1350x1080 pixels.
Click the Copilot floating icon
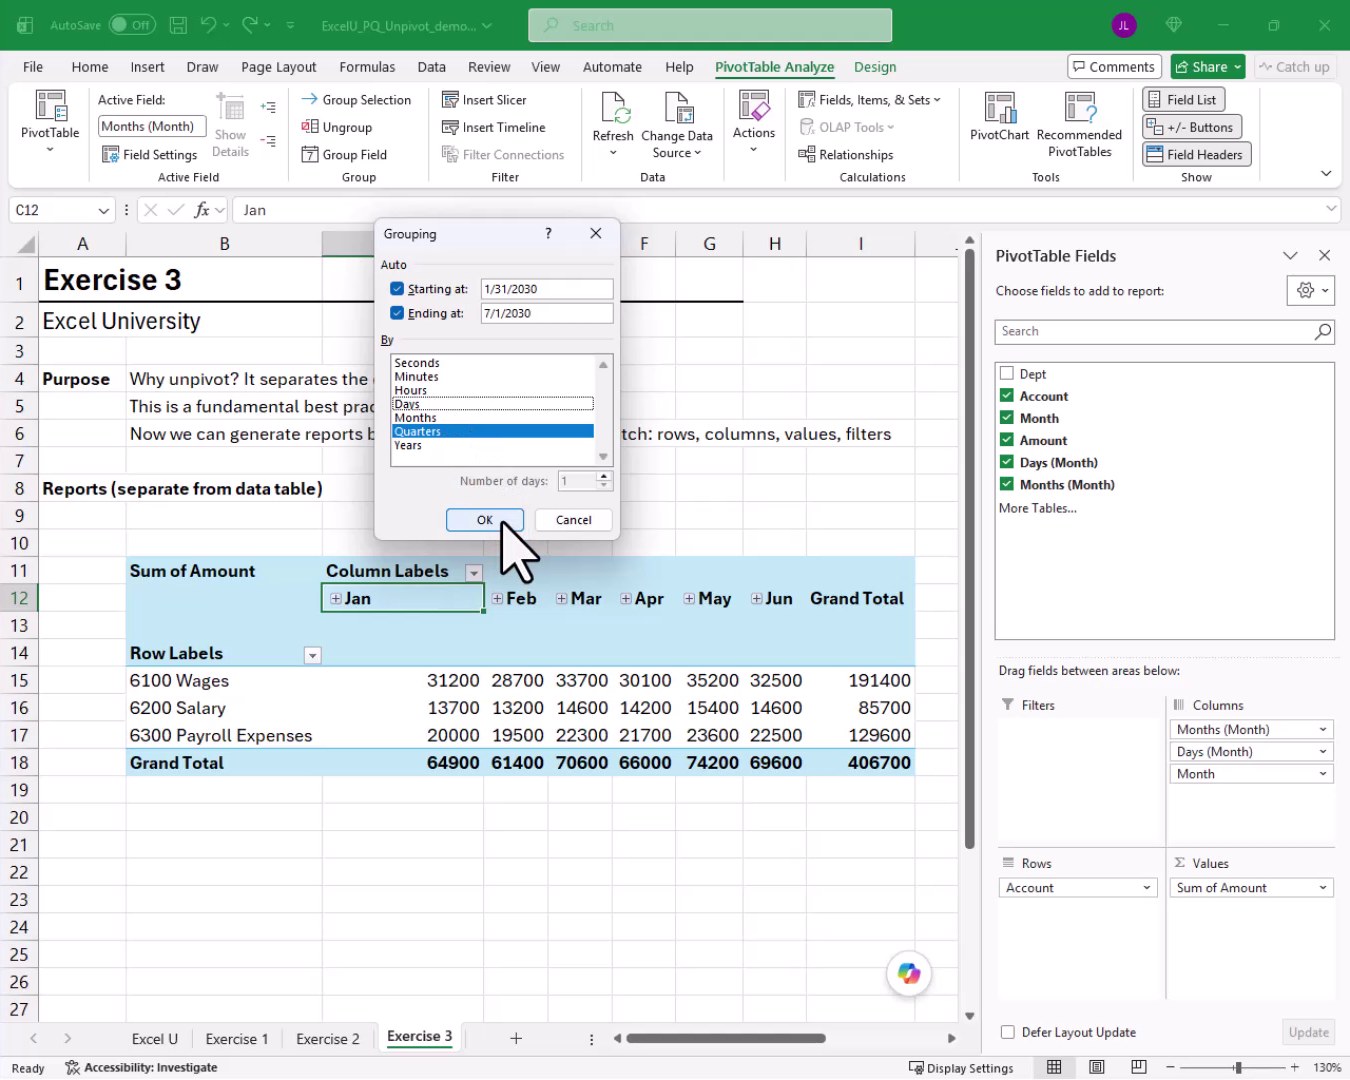click(909, 973)
